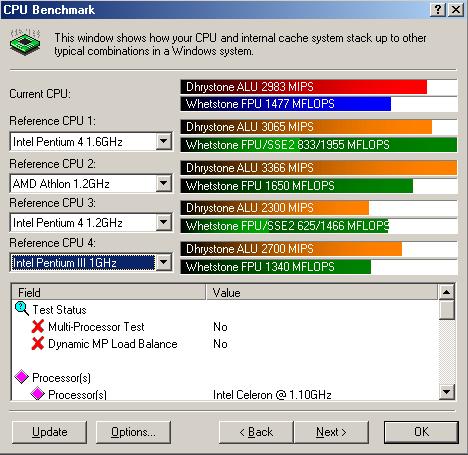Viewport: 468px width, 455px height.
Task: Click the Current CPU: label
Action: pyautogui.click(x=40, y=94)
